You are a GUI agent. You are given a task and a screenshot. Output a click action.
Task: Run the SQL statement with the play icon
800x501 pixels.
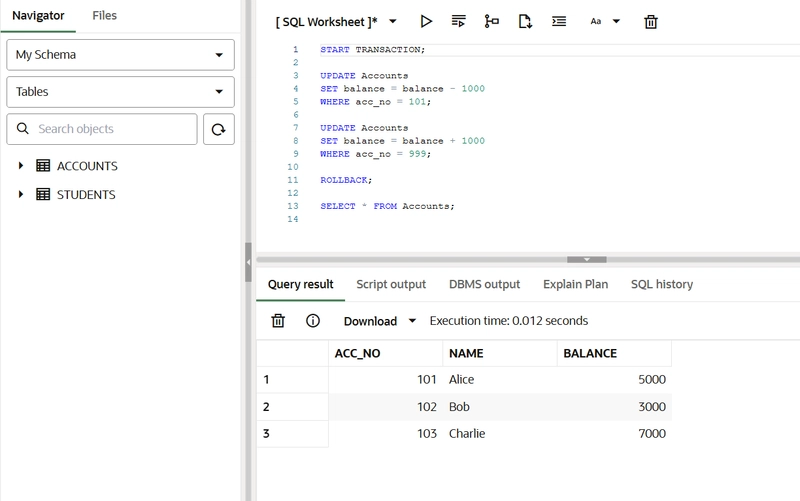click(426, 21)
